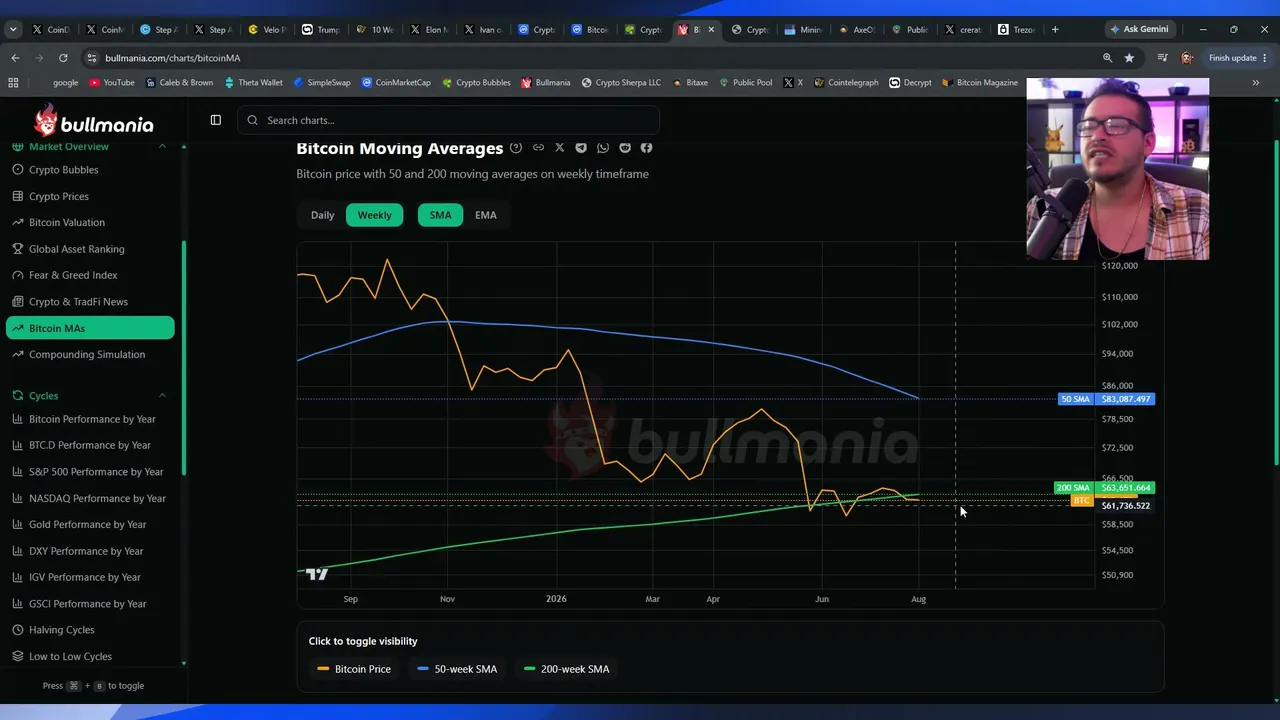Open Bitcoin Performance by Year
Screen dimensions: 1280x720
[90, 419]
